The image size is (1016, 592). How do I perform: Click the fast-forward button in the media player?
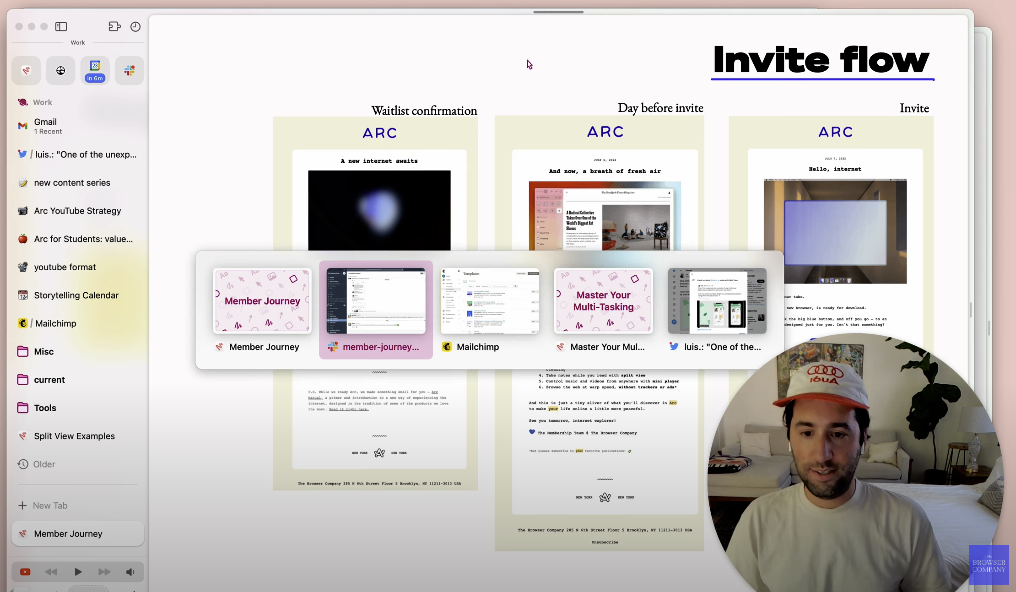coord(104,572)
